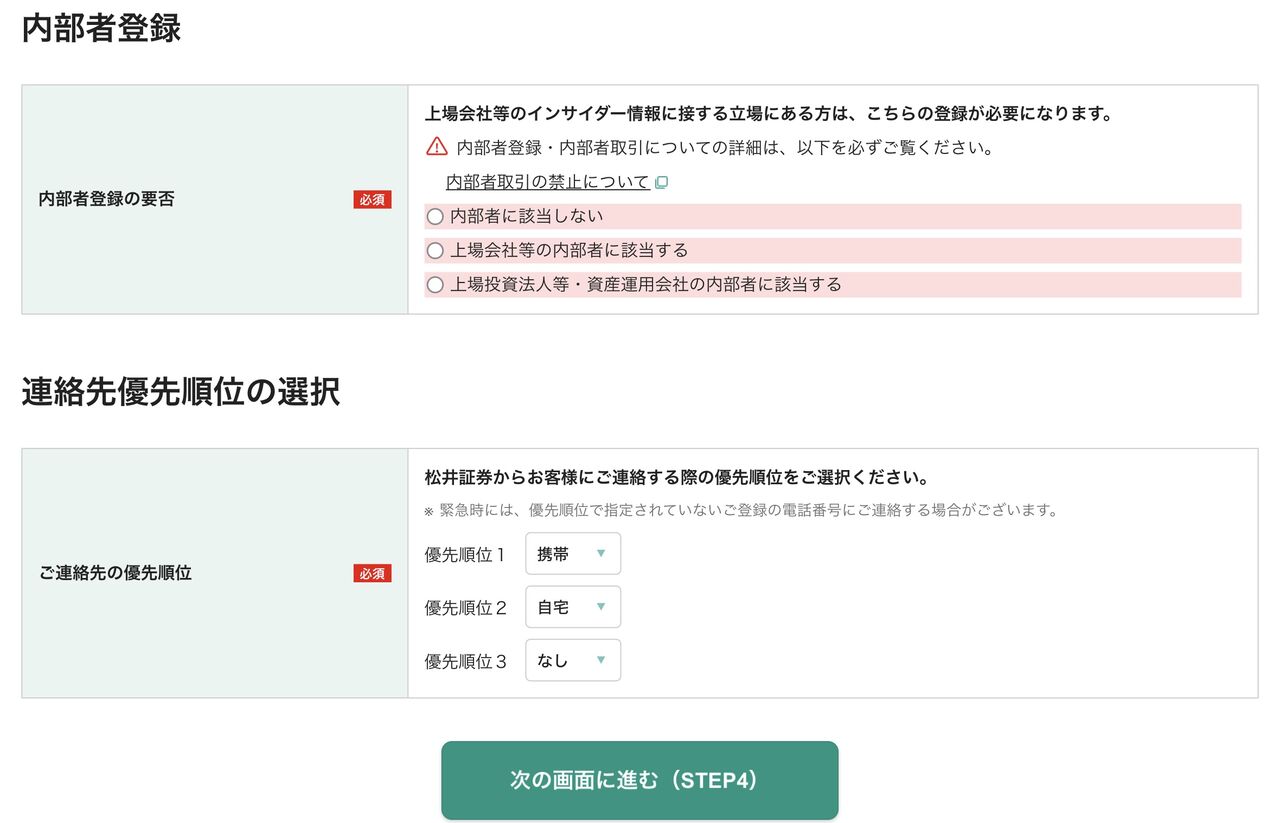Click the 優先順位３ field label
1280x823 pixels.
(x=466, y=660)
